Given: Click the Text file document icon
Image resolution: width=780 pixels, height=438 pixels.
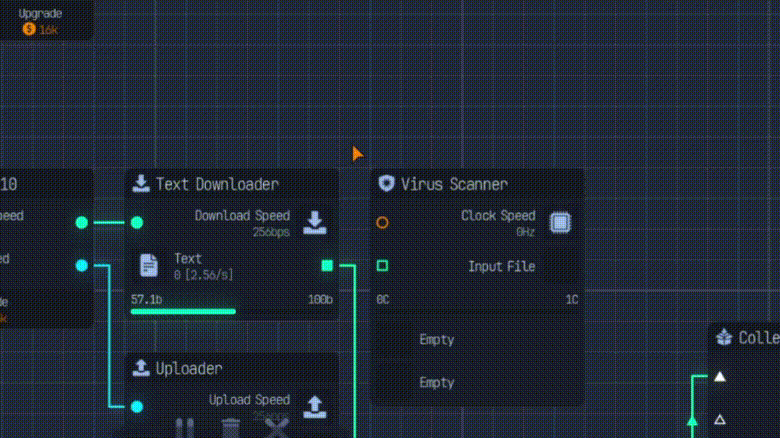Looking at the screenshot, I should coord(149,265).
